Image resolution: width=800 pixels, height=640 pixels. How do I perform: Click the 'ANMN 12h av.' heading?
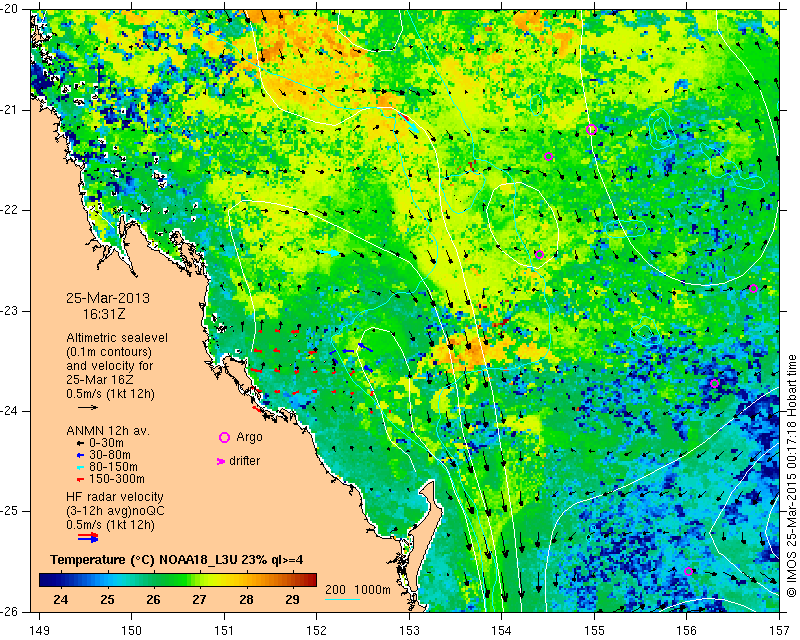108,431
